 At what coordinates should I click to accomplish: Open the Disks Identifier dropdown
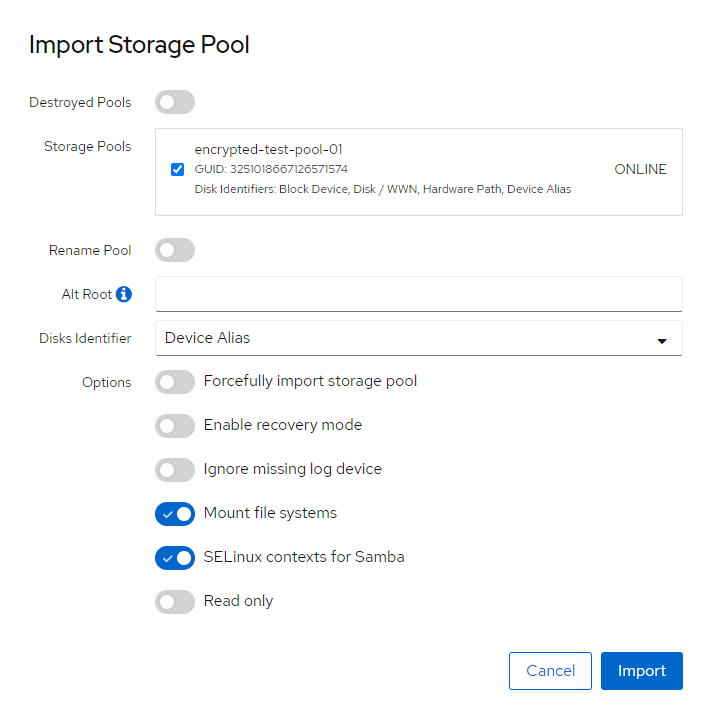[x=419, y=338]
